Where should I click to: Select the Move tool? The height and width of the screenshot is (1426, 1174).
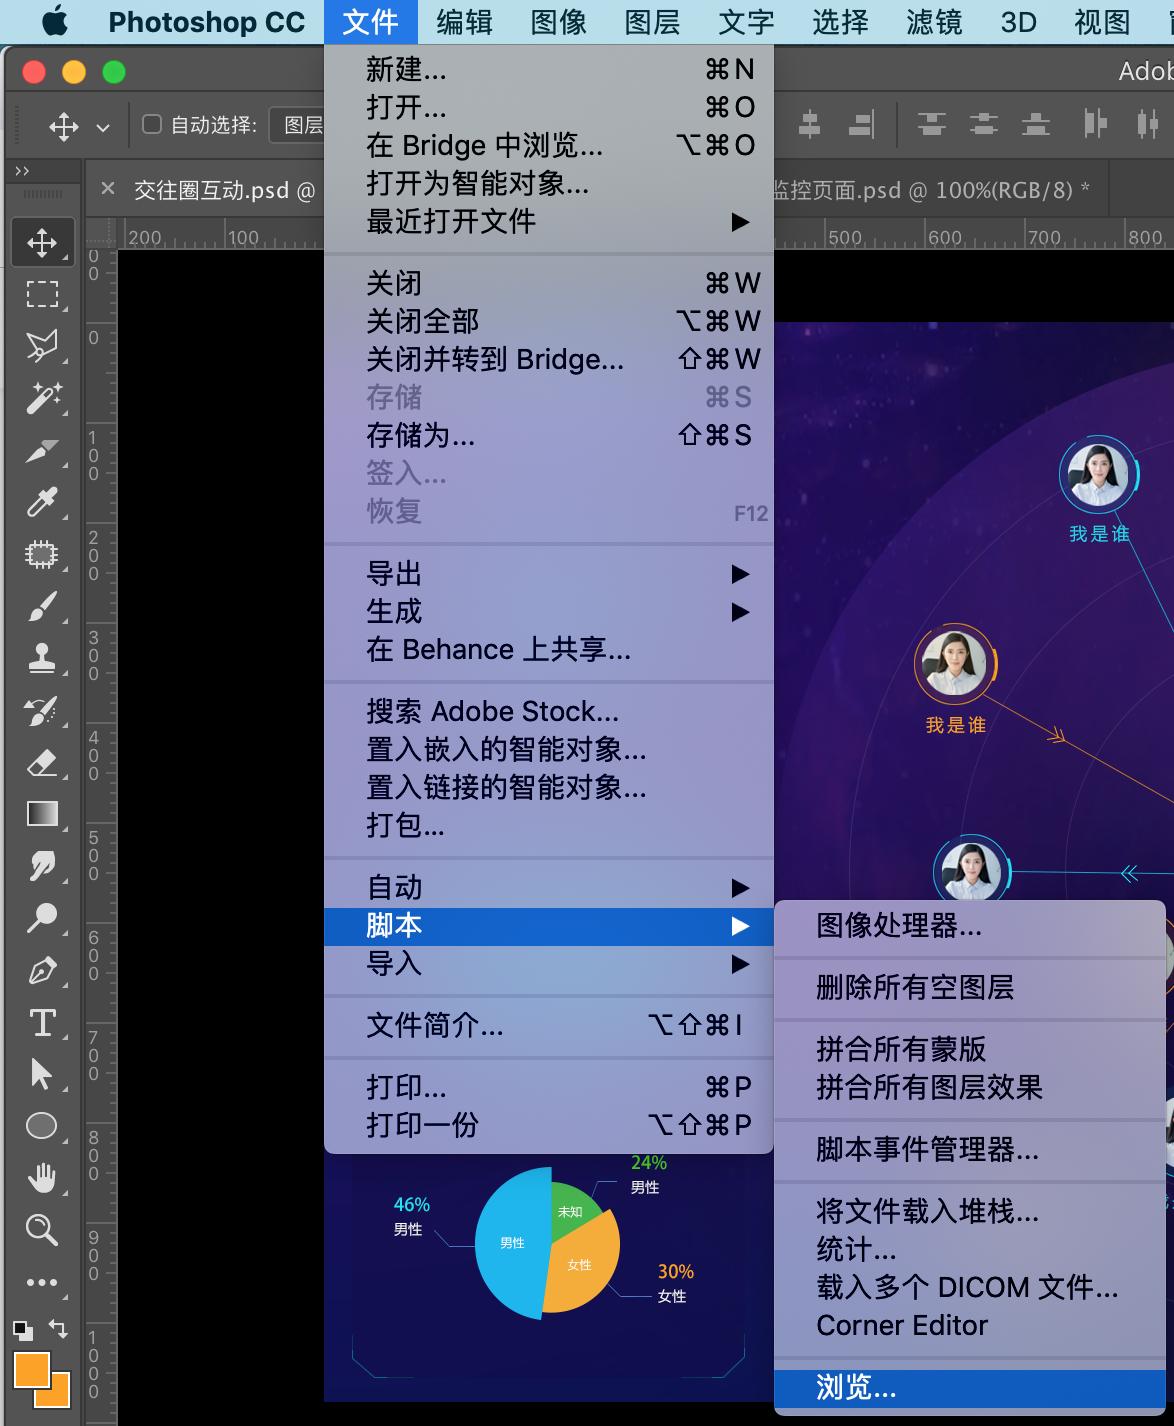point(42,241)
